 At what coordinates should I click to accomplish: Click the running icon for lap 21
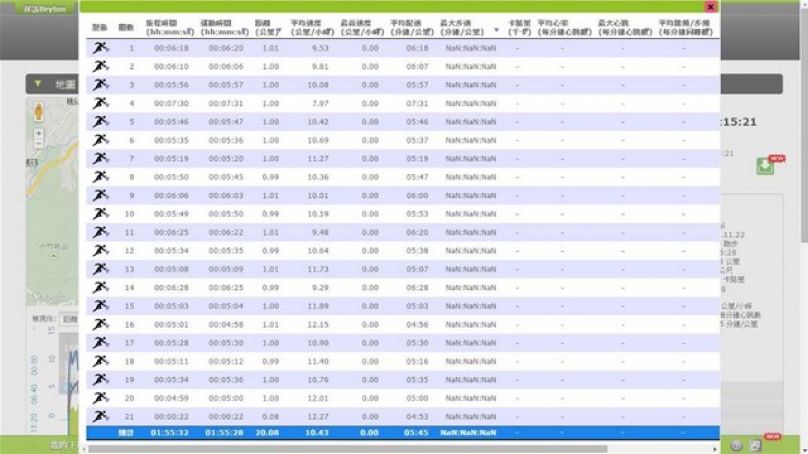100,415
